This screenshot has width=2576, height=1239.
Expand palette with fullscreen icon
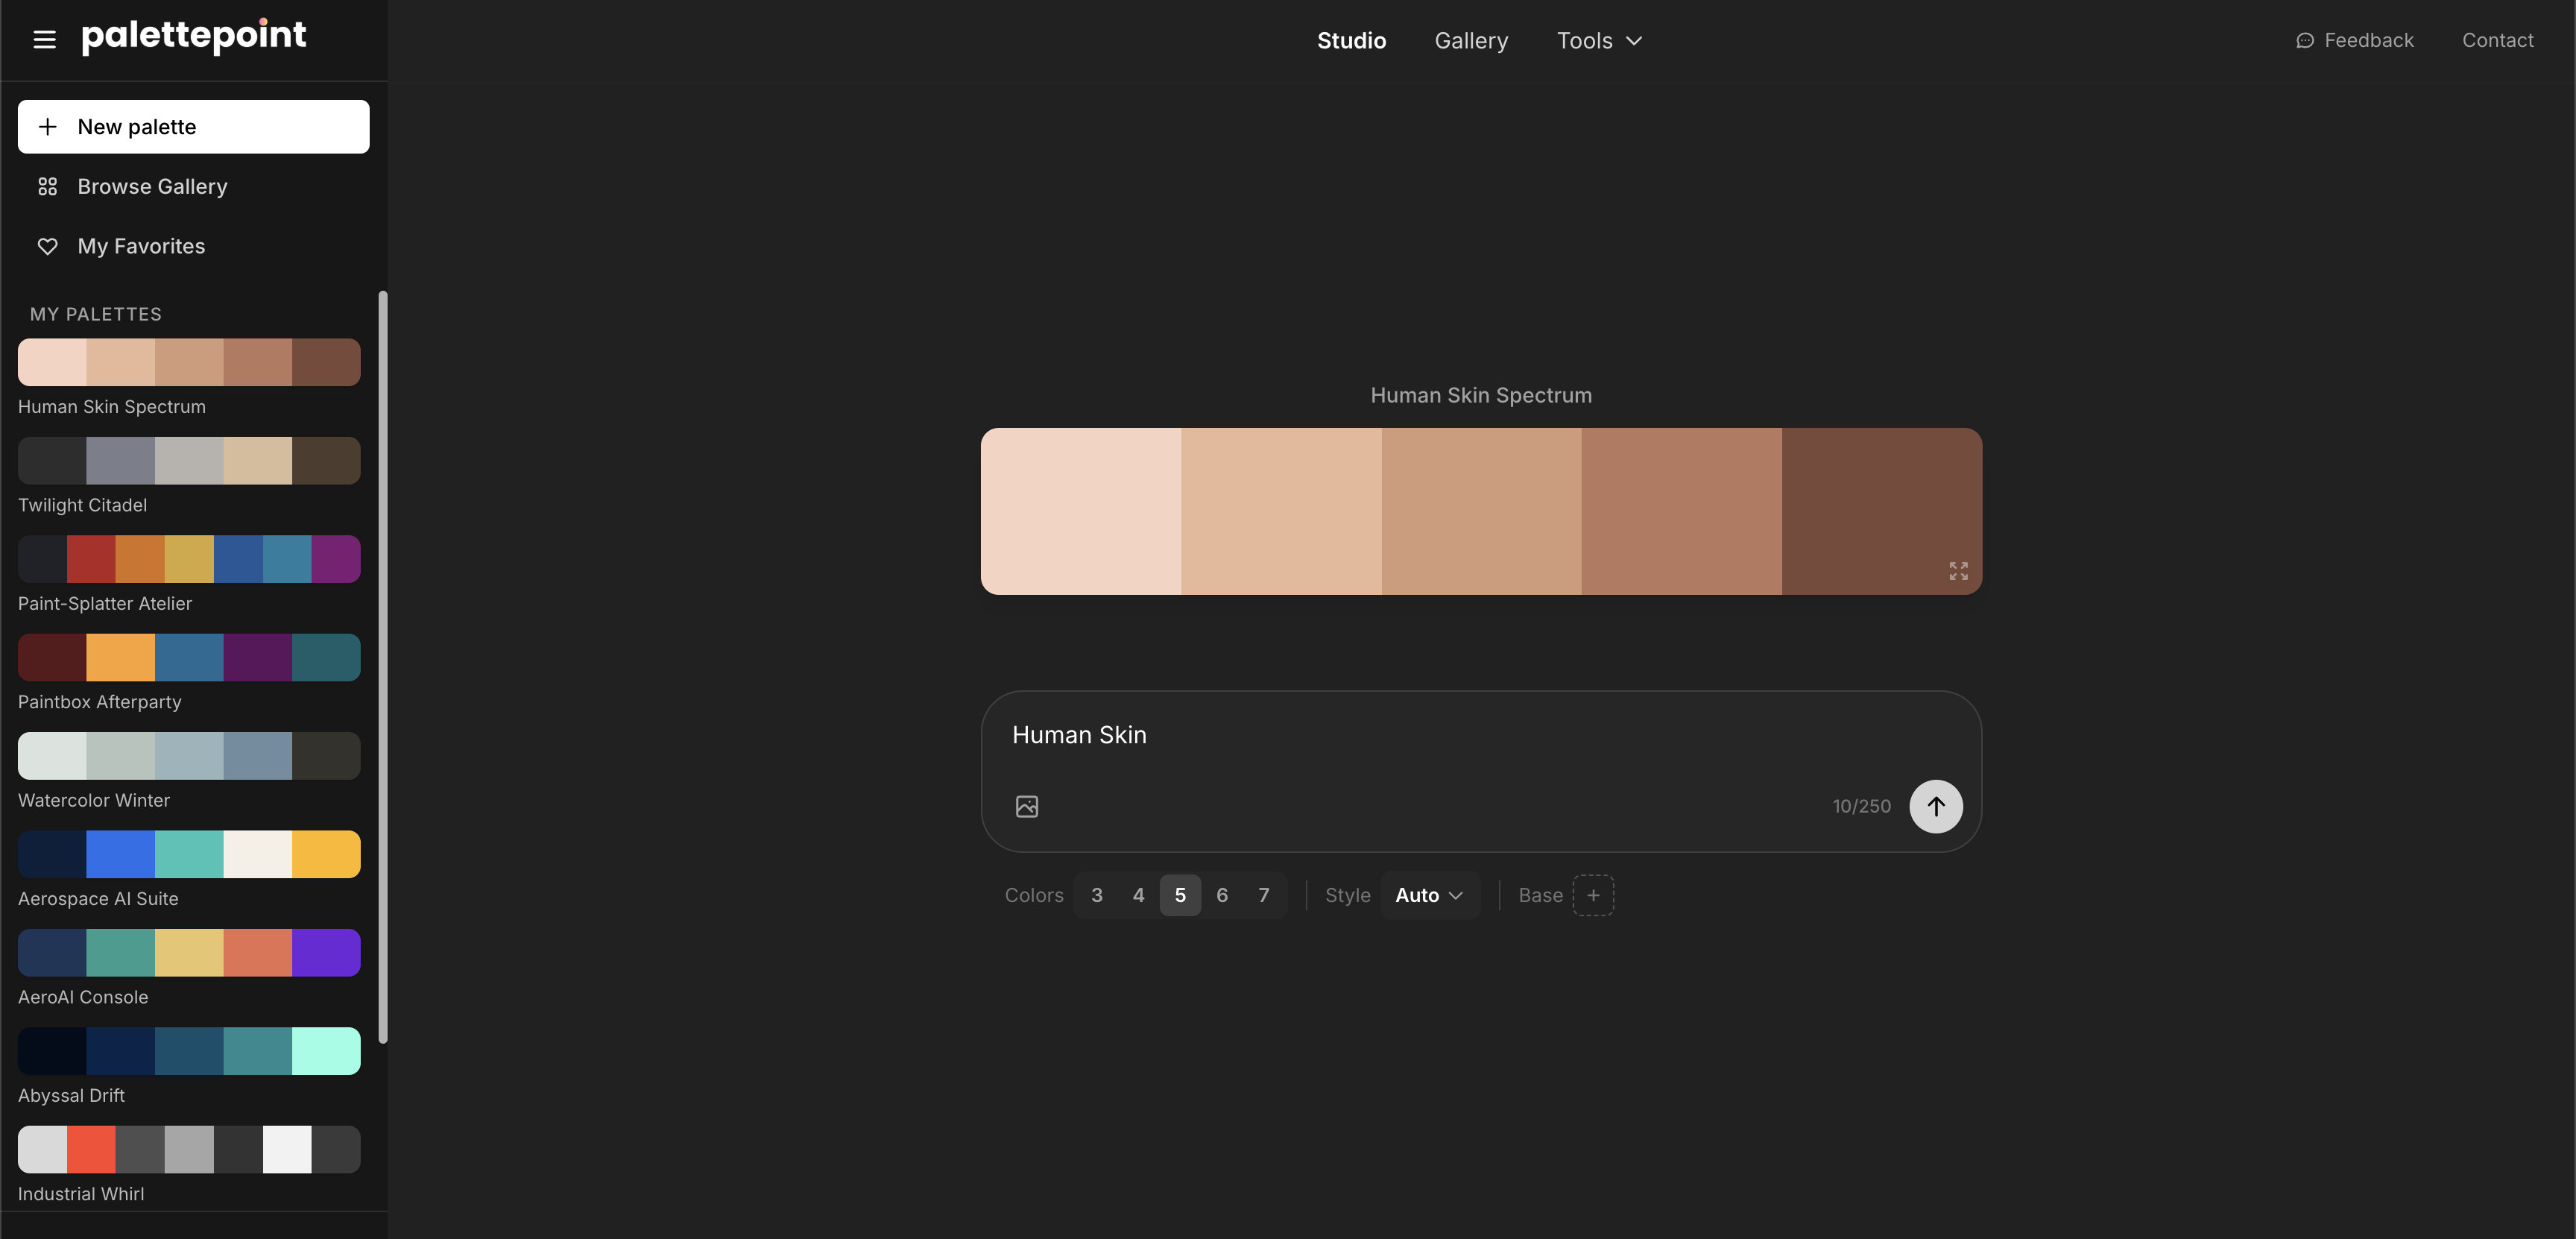(x=1958, y=570)
